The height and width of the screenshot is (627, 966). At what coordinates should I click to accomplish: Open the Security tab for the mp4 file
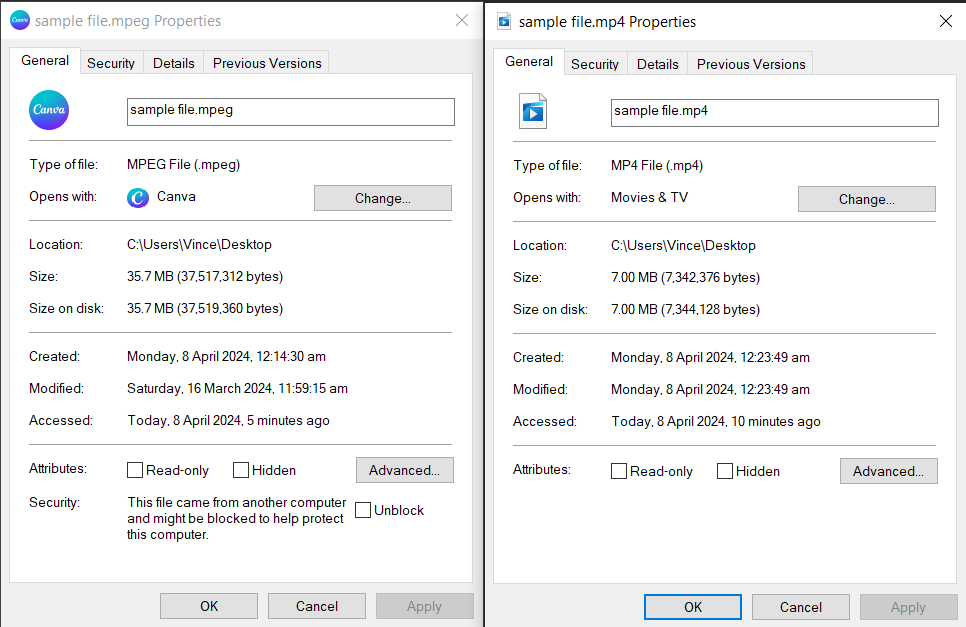pos(595,63)
